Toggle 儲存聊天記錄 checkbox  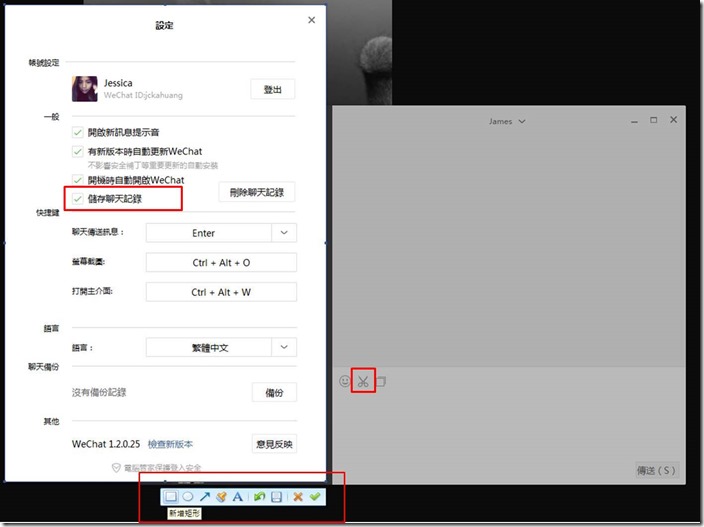click(x=78, y=198)
